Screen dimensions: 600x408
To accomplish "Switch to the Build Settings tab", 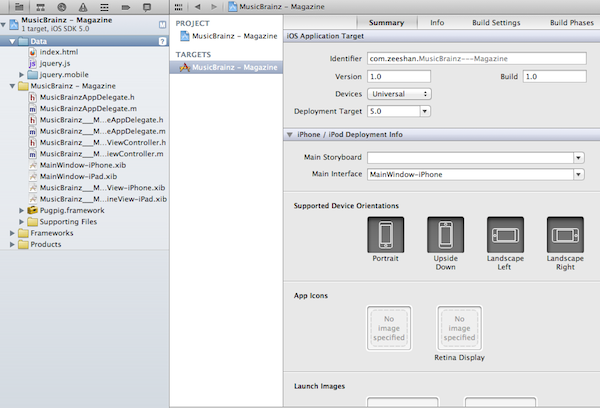I will 496,23.
